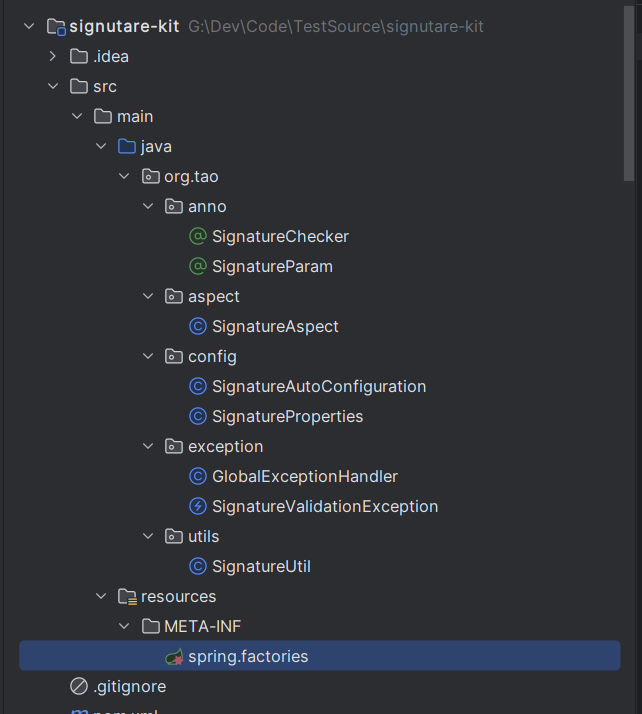Select GlobalExceptionHandler class
Viewport: 642px width, 714px height.
[305, 476]
